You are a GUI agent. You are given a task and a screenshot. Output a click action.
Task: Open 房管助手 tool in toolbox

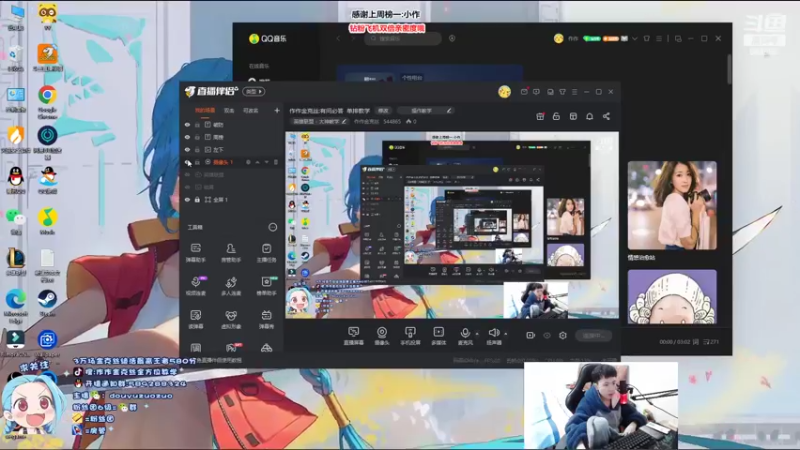point(231,252)
